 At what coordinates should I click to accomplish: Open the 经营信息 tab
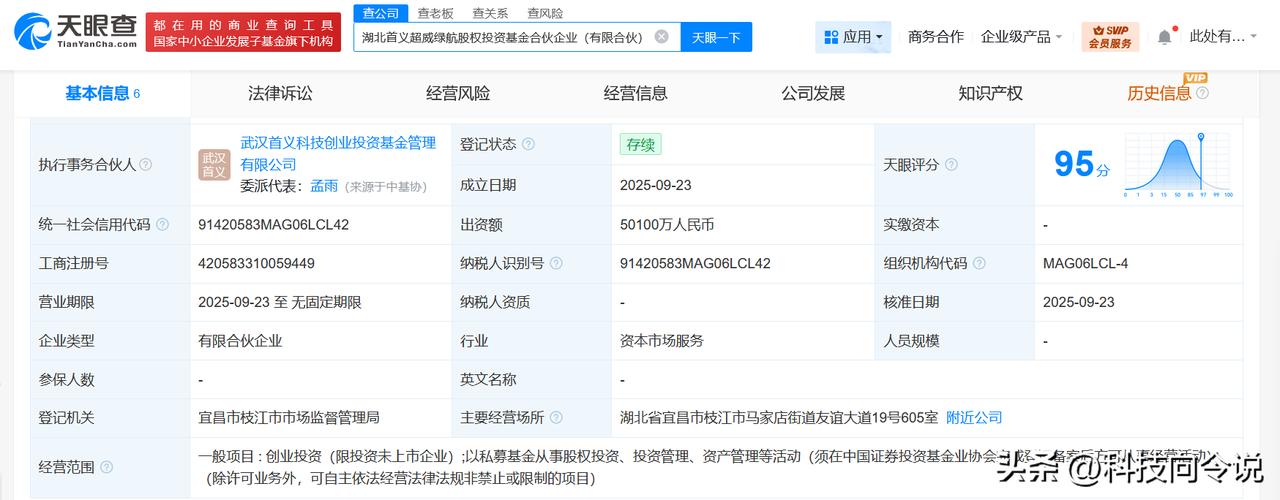click(x=636, y=93)
